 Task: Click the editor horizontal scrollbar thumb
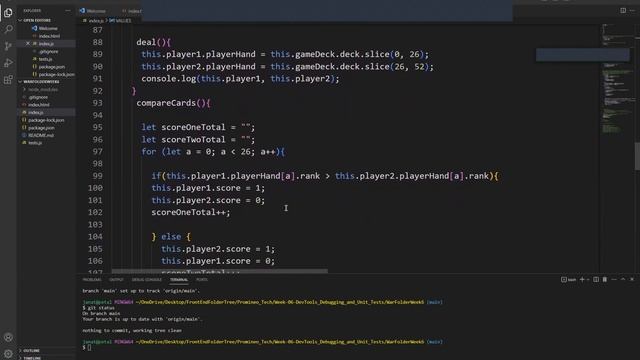[x=220, y=271]
